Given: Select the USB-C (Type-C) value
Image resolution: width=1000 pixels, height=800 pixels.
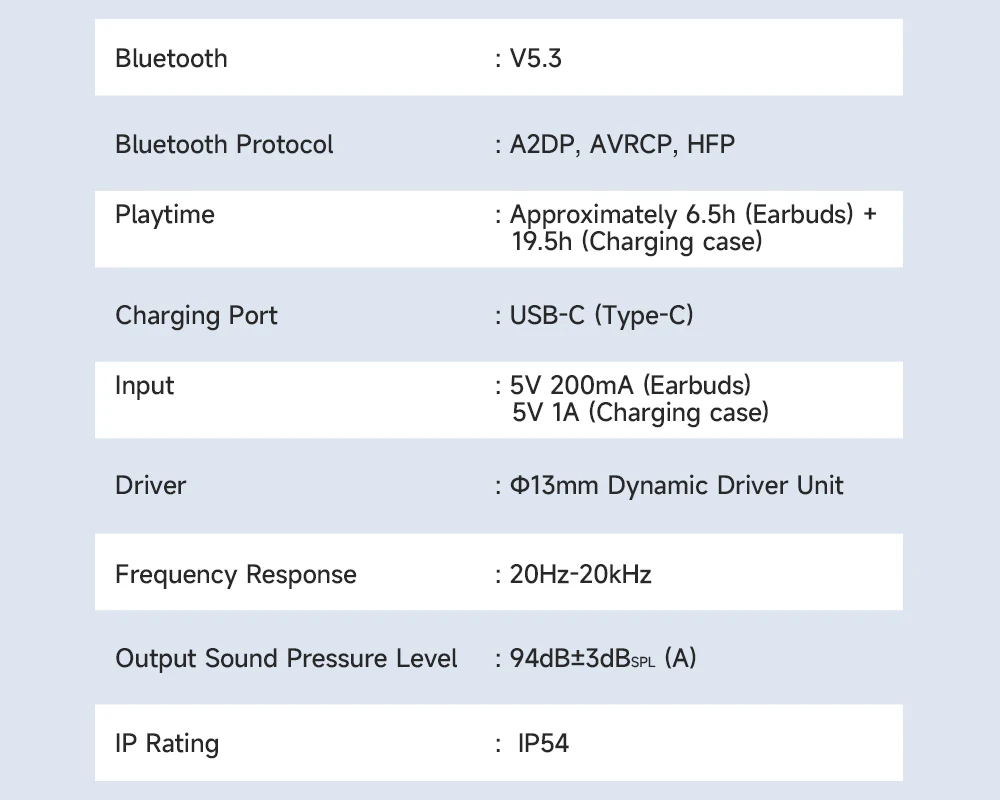Looking at the screenshot, I should point(601,316).
